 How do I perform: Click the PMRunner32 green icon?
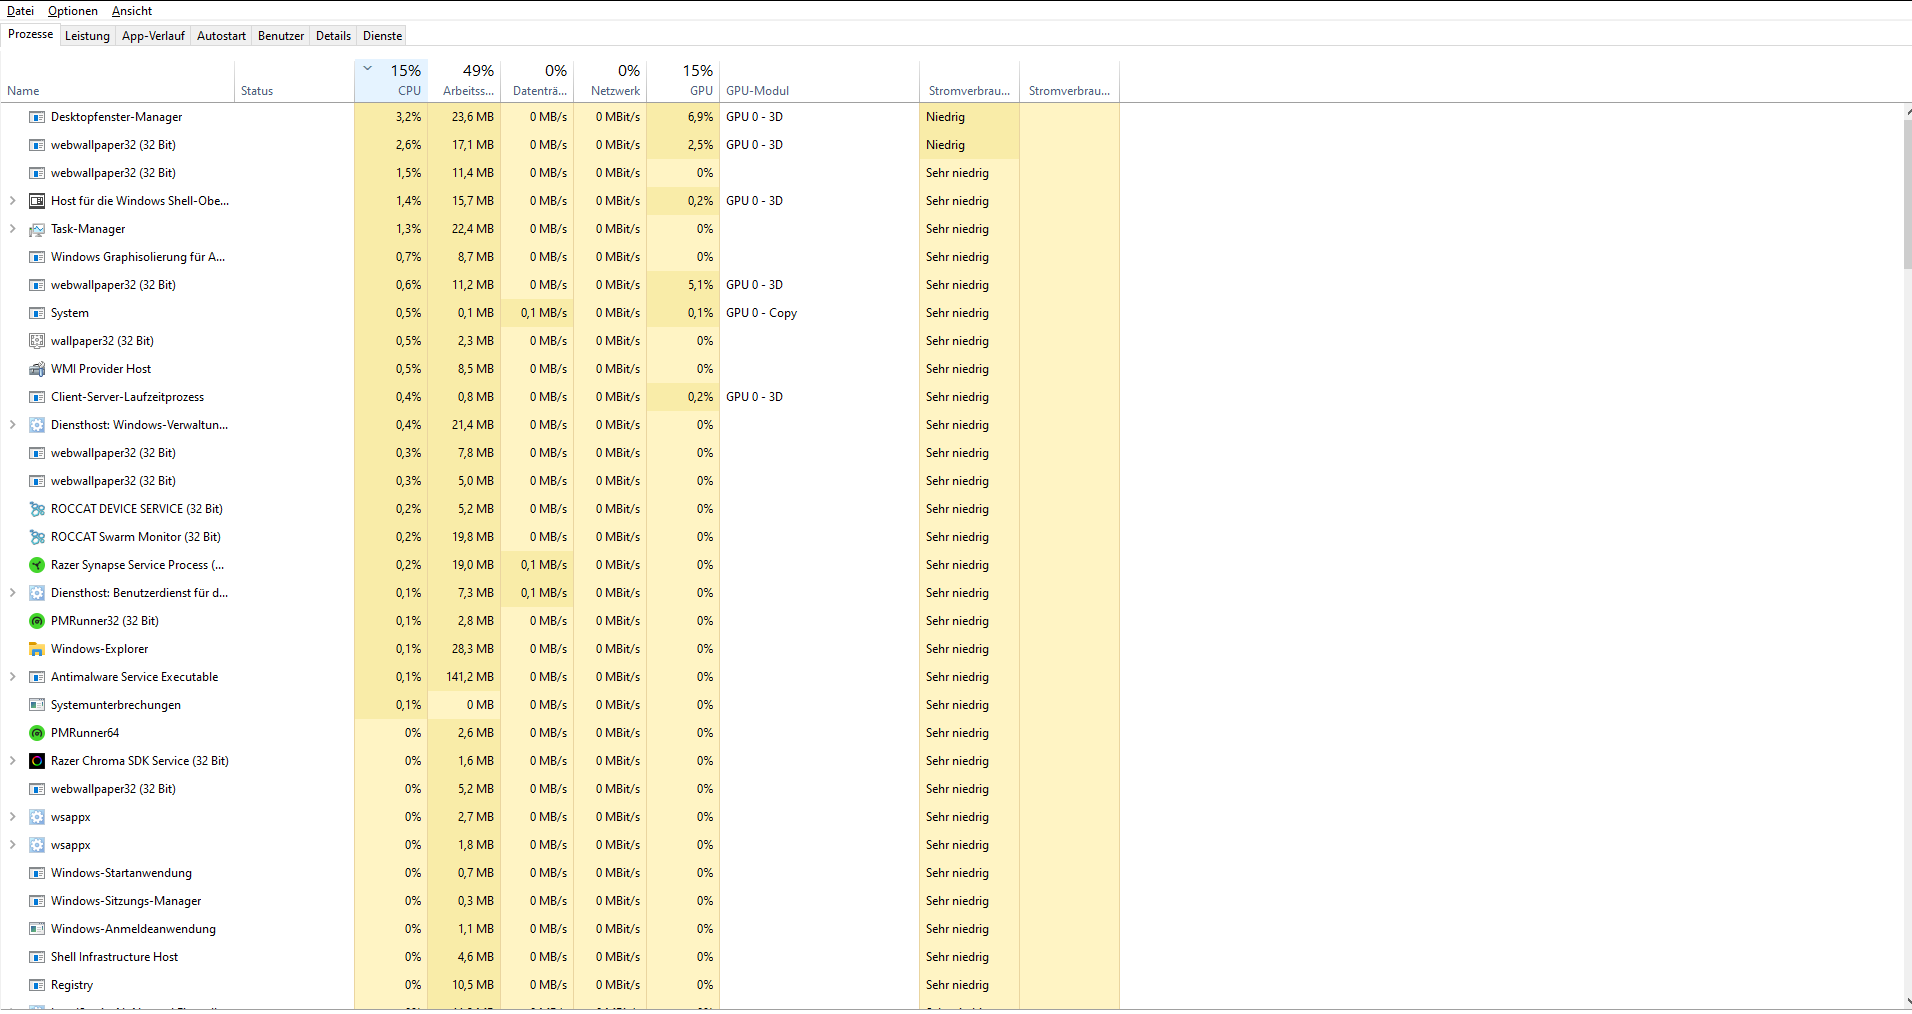(x=37, y=621)
